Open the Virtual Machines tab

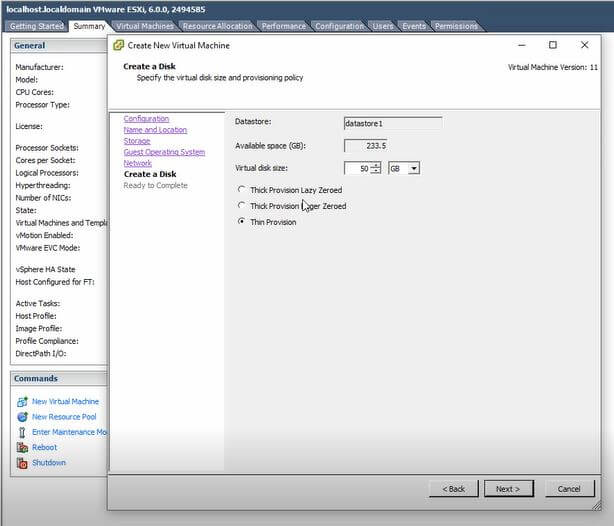[x=145, y=26]
